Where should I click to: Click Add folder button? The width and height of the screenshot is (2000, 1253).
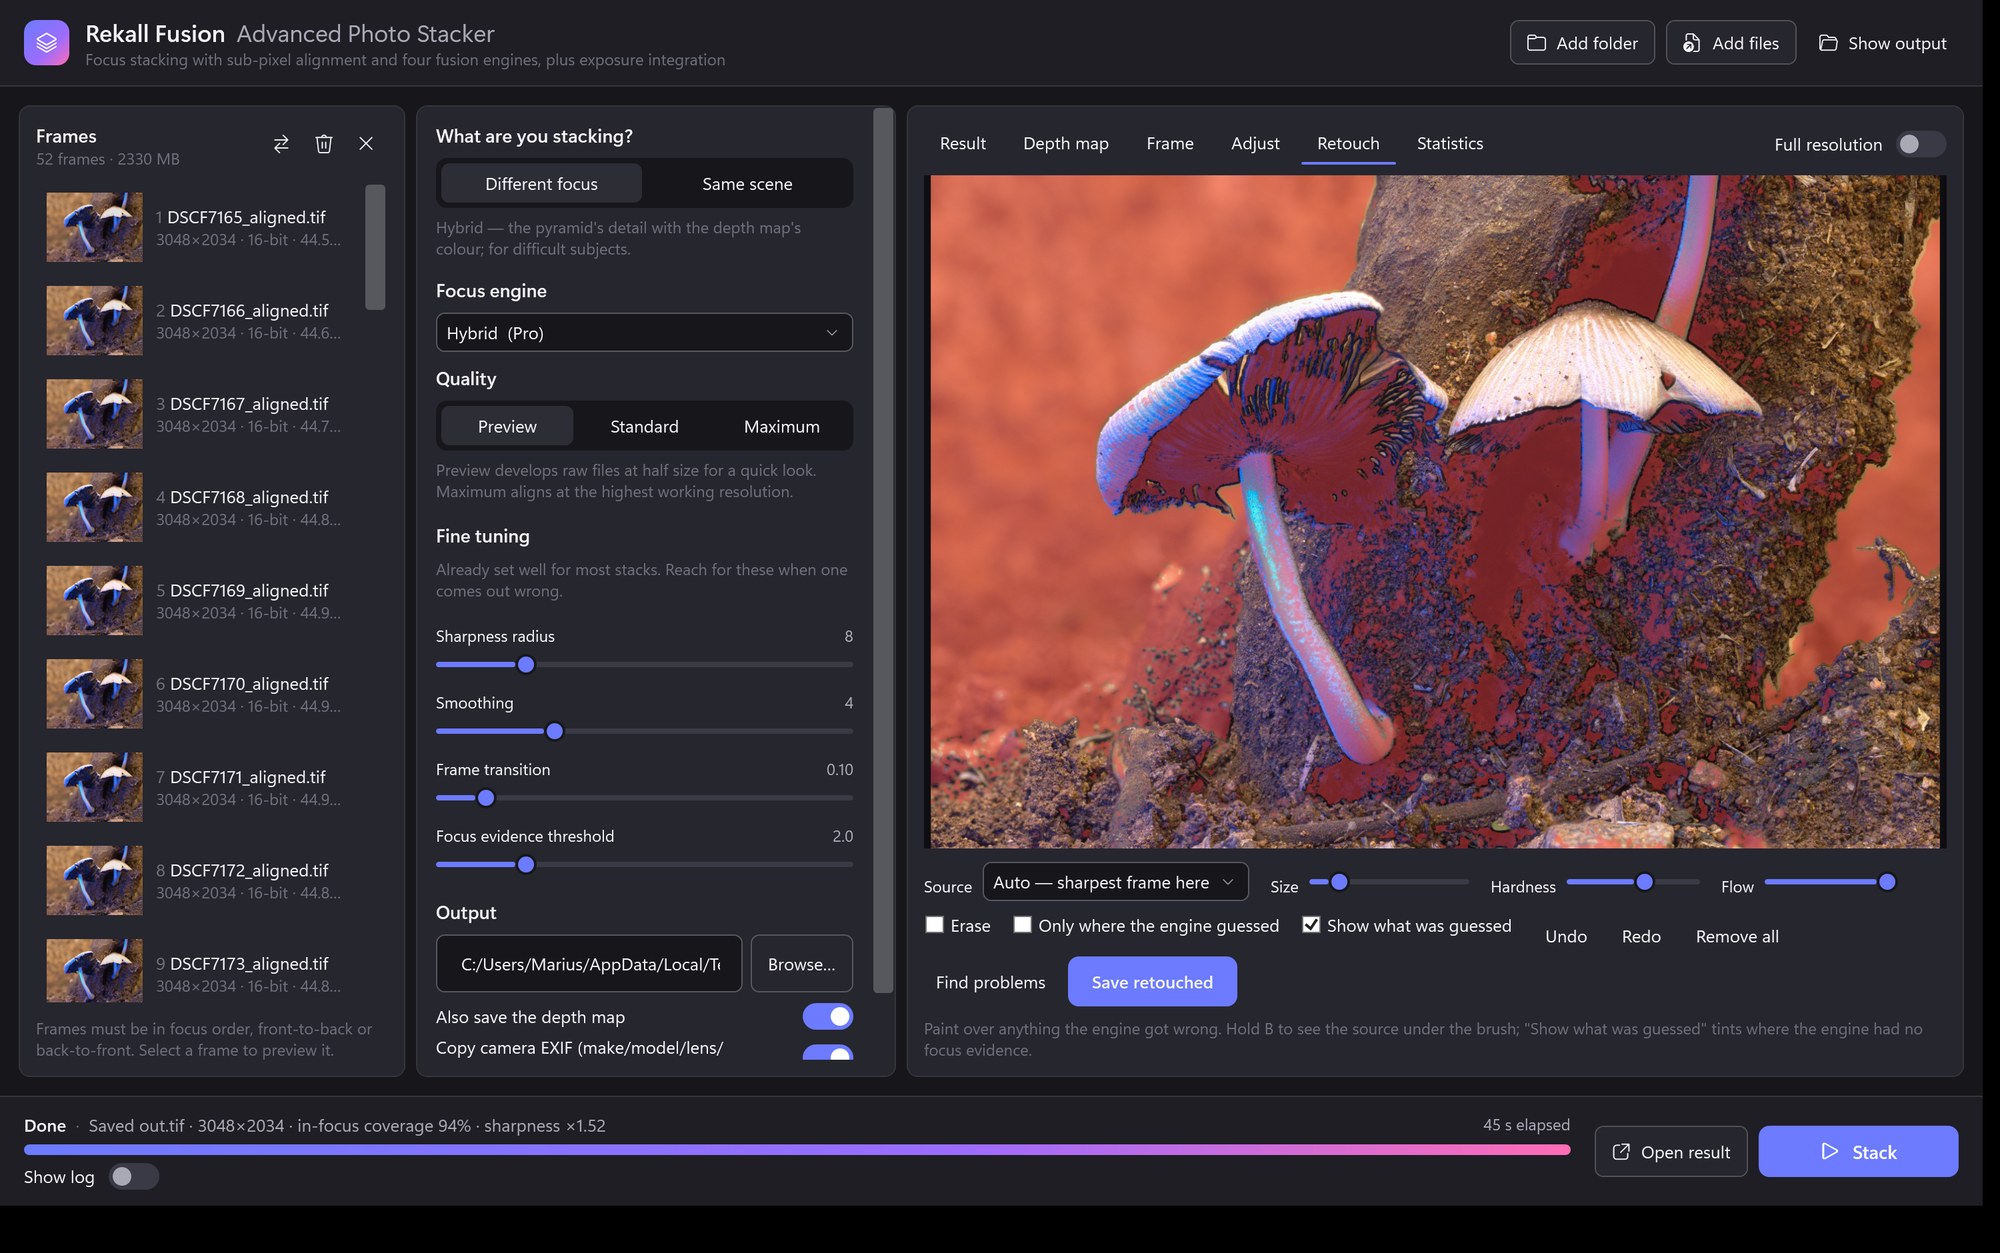(x=1582, y=43)
